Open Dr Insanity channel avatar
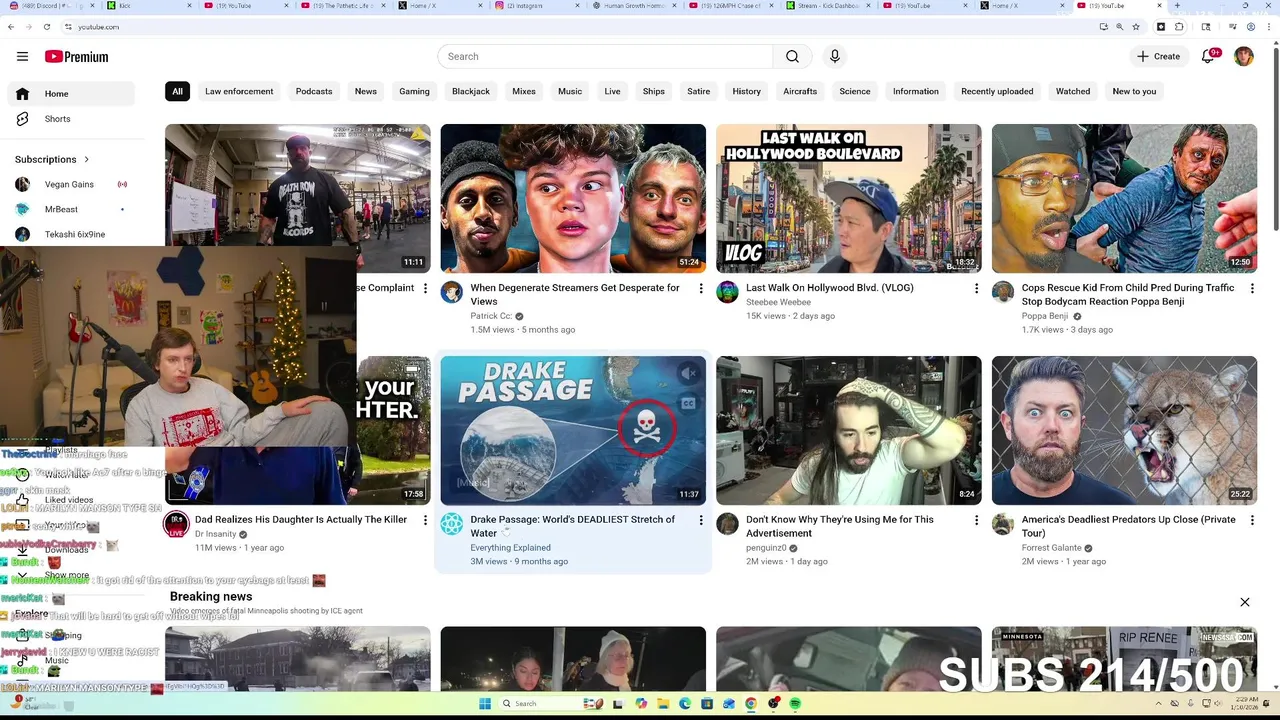 click(177, 524)
